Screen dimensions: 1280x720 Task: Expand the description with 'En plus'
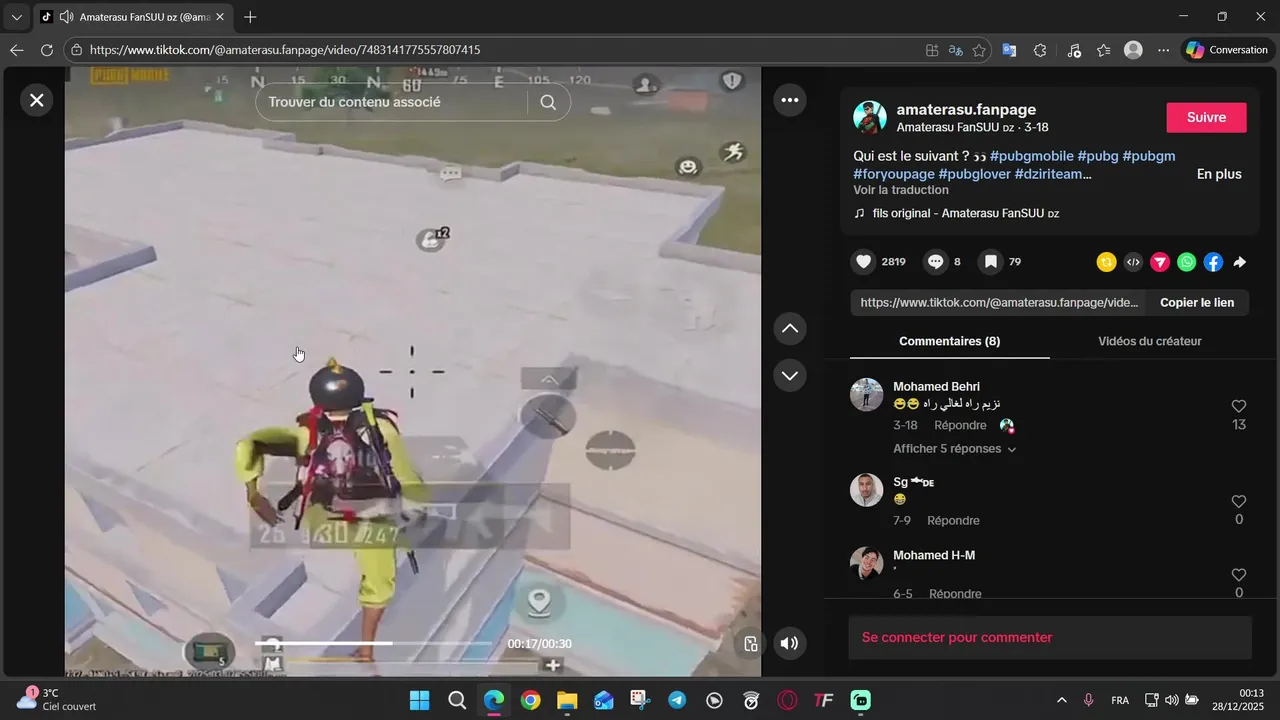(1219, 174)
